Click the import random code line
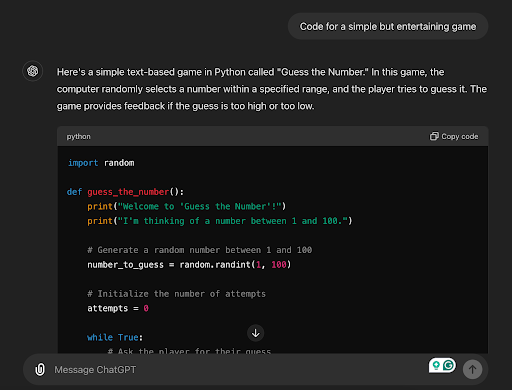Screen dimensions: 512x390 [101, 163]
